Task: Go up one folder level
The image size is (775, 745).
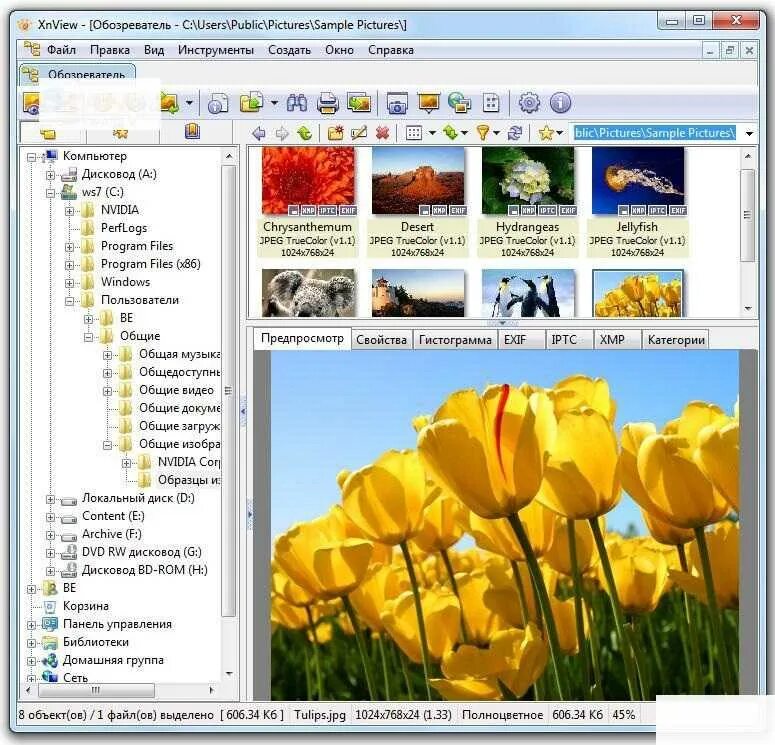Action: pyautogui.click(x=305, y=133)
